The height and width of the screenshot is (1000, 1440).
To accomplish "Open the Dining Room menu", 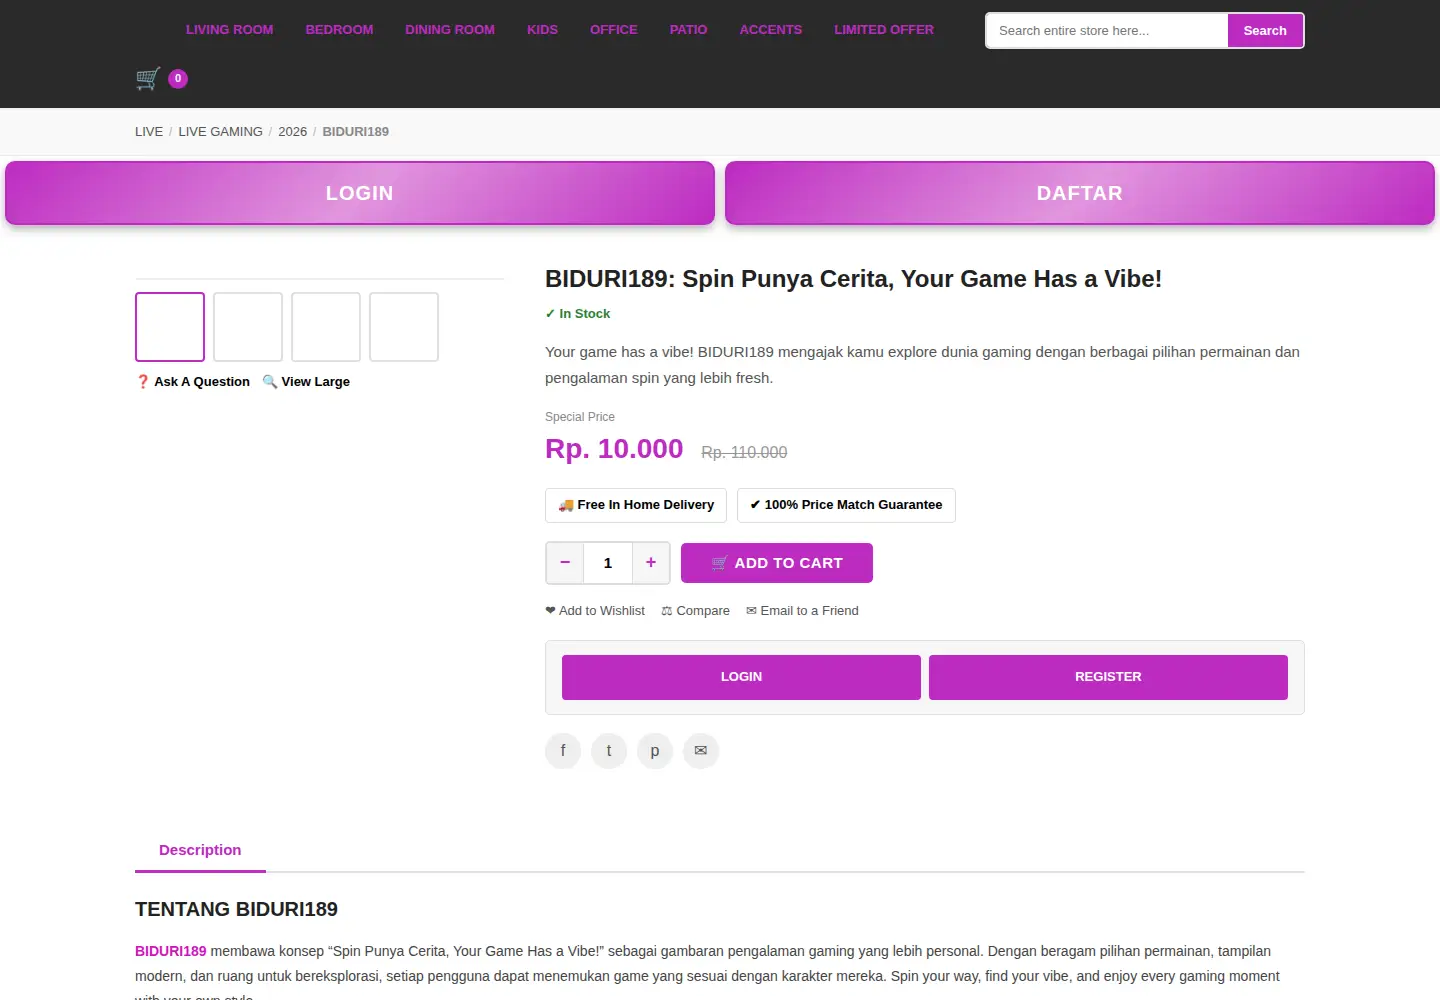I will (x=450, y=30).
